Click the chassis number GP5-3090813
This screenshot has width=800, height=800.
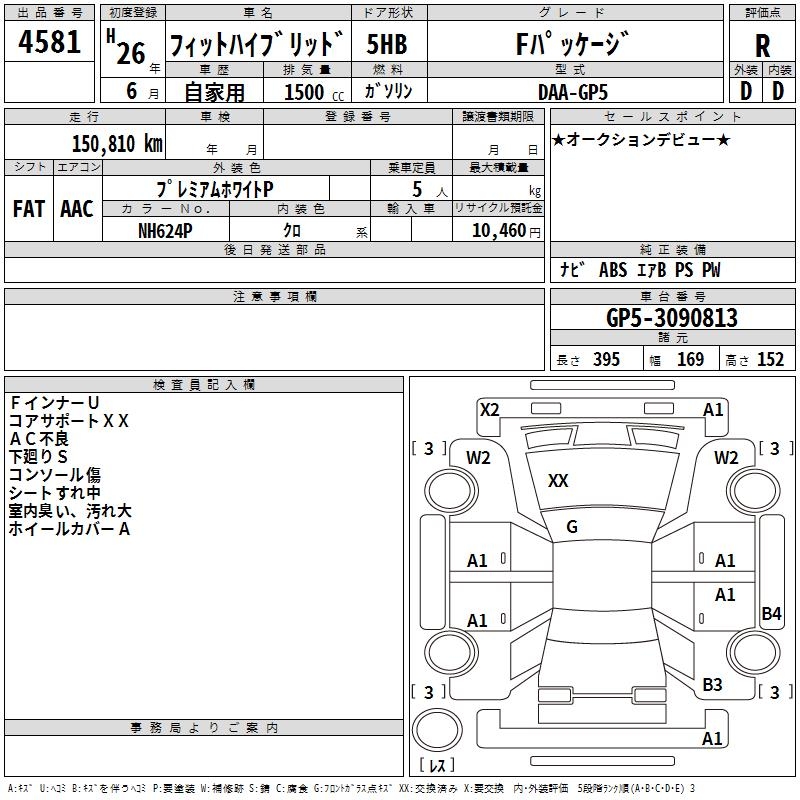(672, 318)
